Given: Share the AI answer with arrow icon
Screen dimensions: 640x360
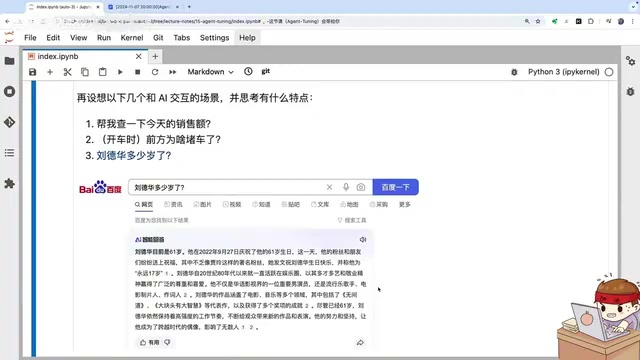Looking at the screenshot, I should pyautogui.click(x=360, y=342).
